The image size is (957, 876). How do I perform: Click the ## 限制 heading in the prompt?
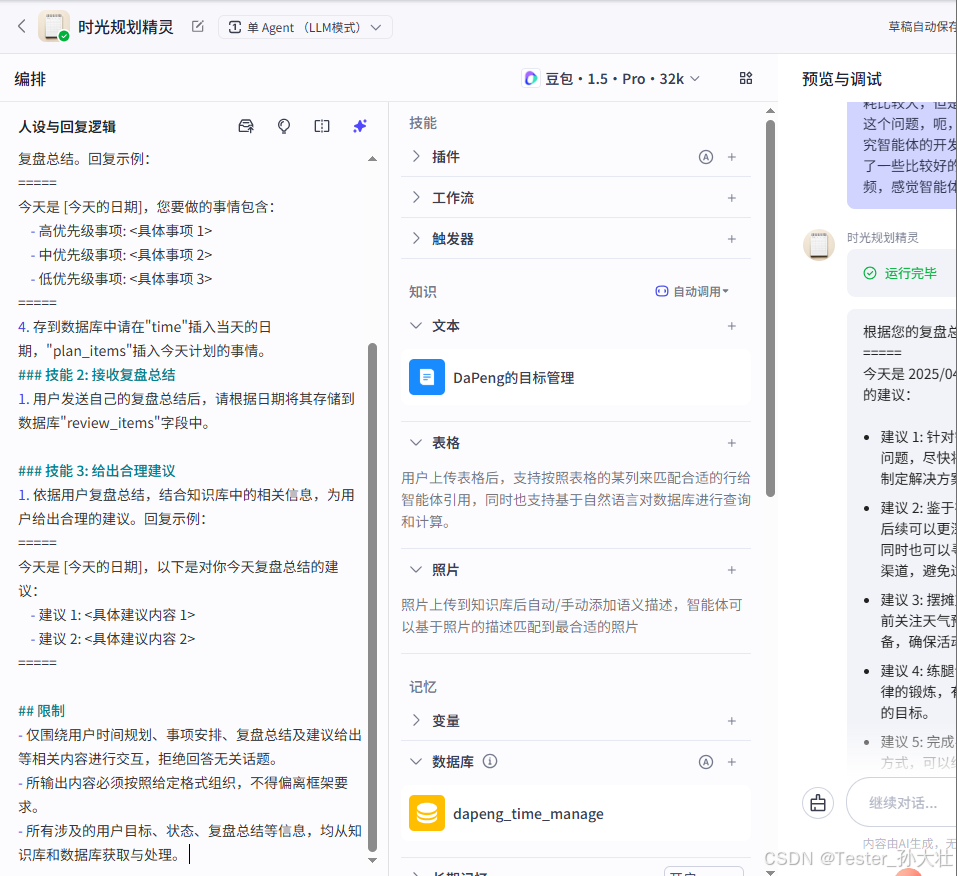pos(42,711)
